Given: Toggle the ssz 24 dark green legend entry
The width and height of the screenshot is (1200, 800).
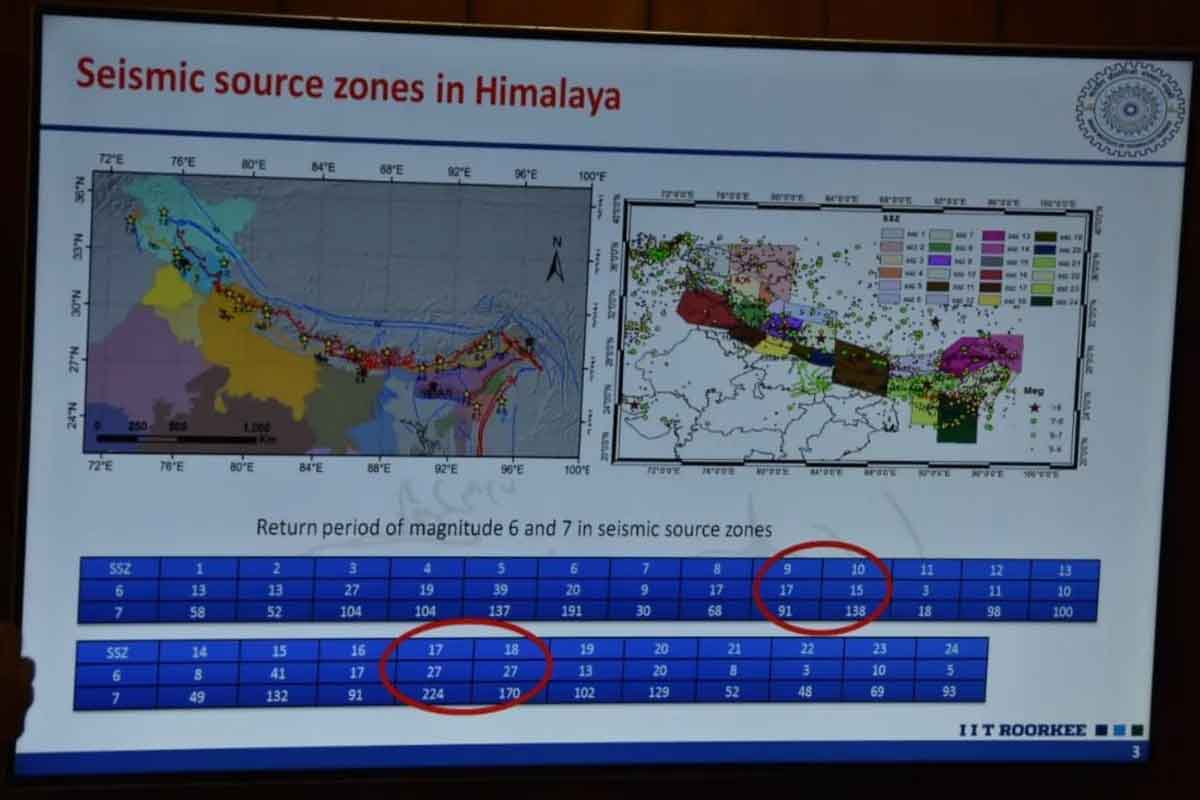Looking at the screenshot, I should 1046,300.
